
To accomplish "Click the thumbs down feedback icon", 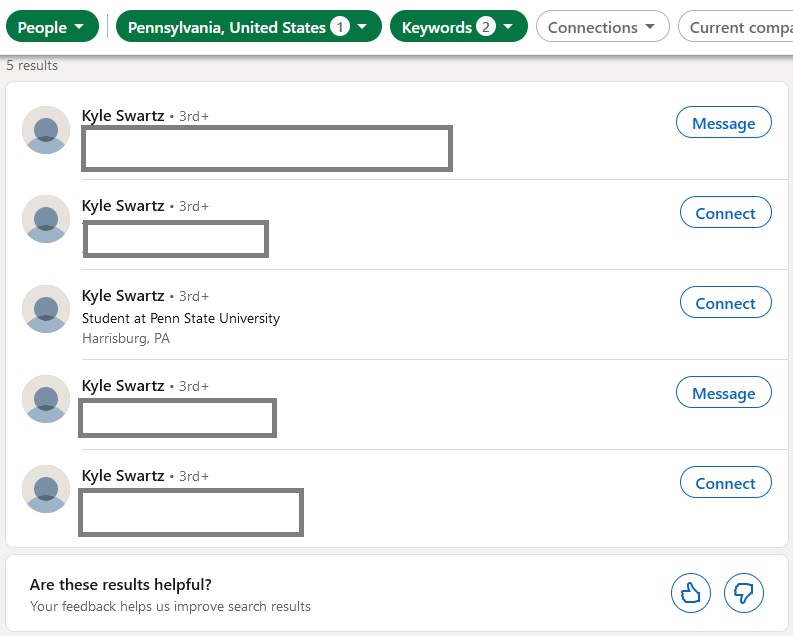I will 743,593.
